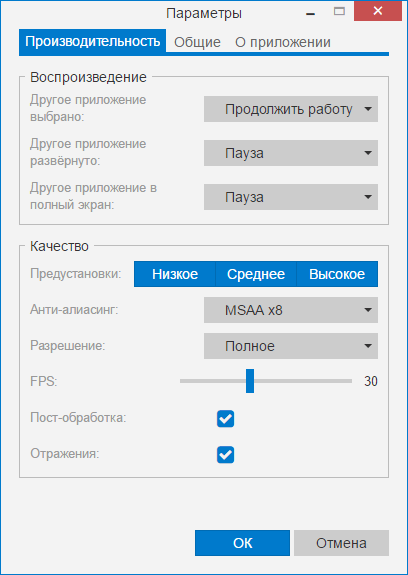Switch to the Общие tab
The height and width of the screenshot is (575, 408).
[x=197, y=42]
